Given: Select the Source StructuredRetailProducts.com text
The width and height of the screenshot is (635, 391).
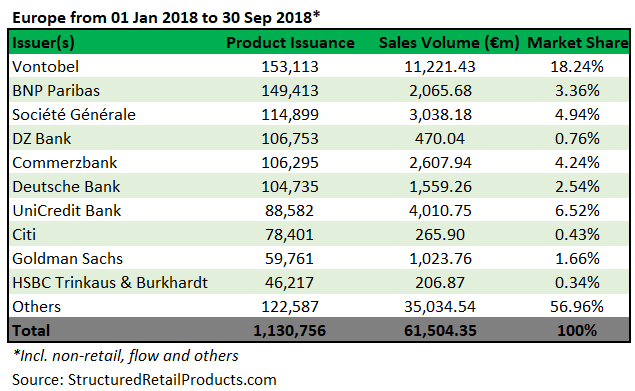Looking at the screenshot, I should click(x=144, y=380).
